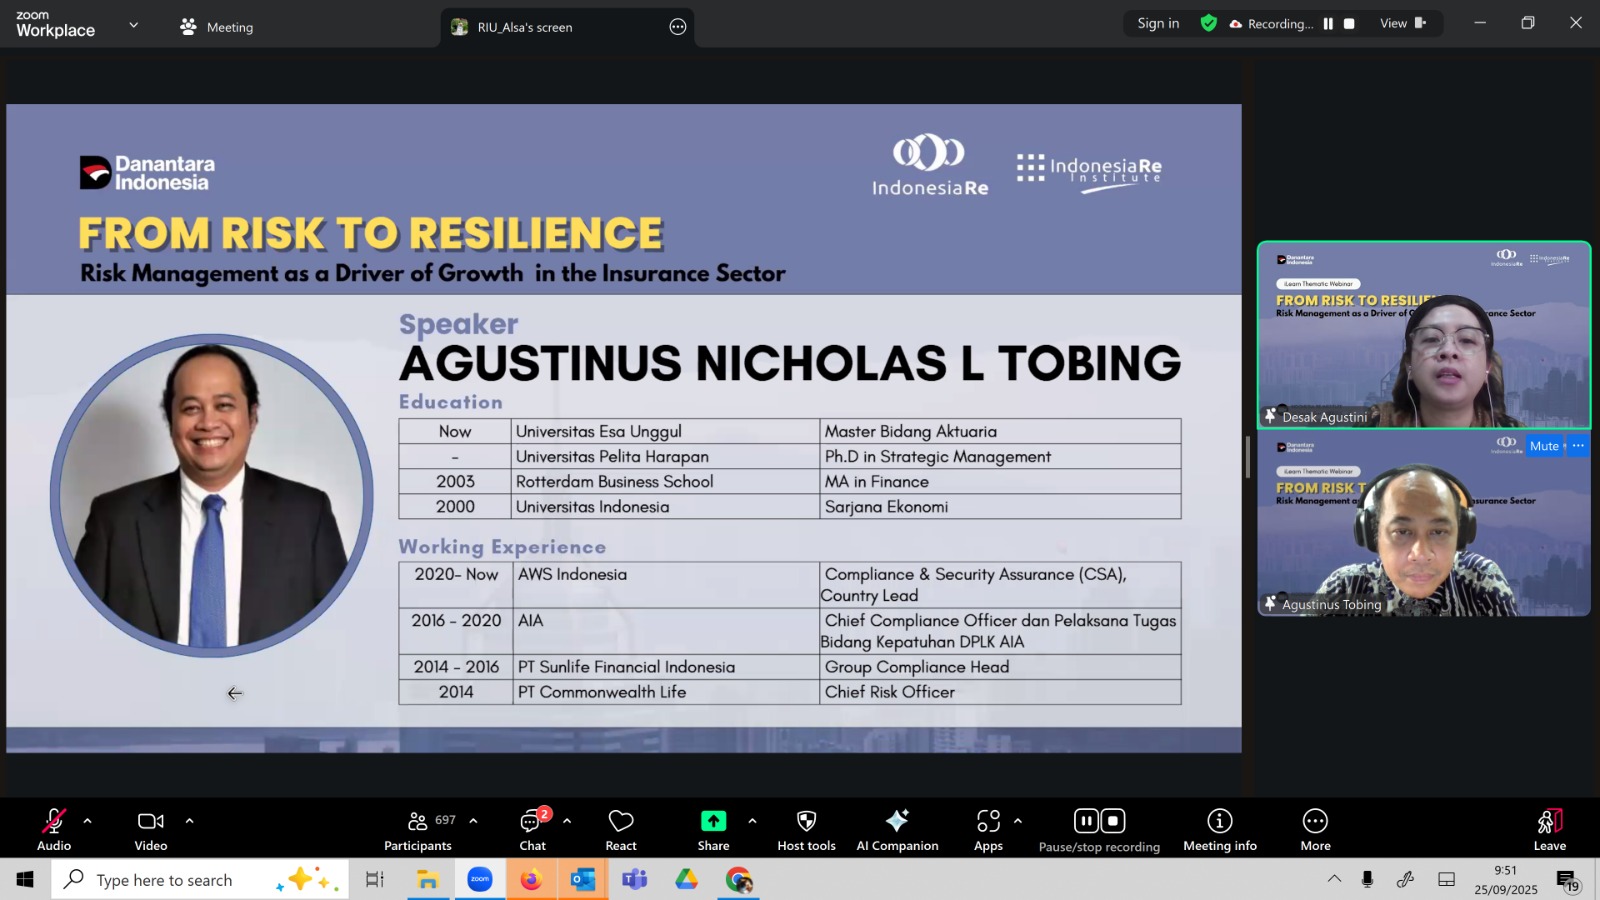The width and height of the screenshot is (1600, 900).
Task: Open Host tools shield icon
Action: click(806, 829)
